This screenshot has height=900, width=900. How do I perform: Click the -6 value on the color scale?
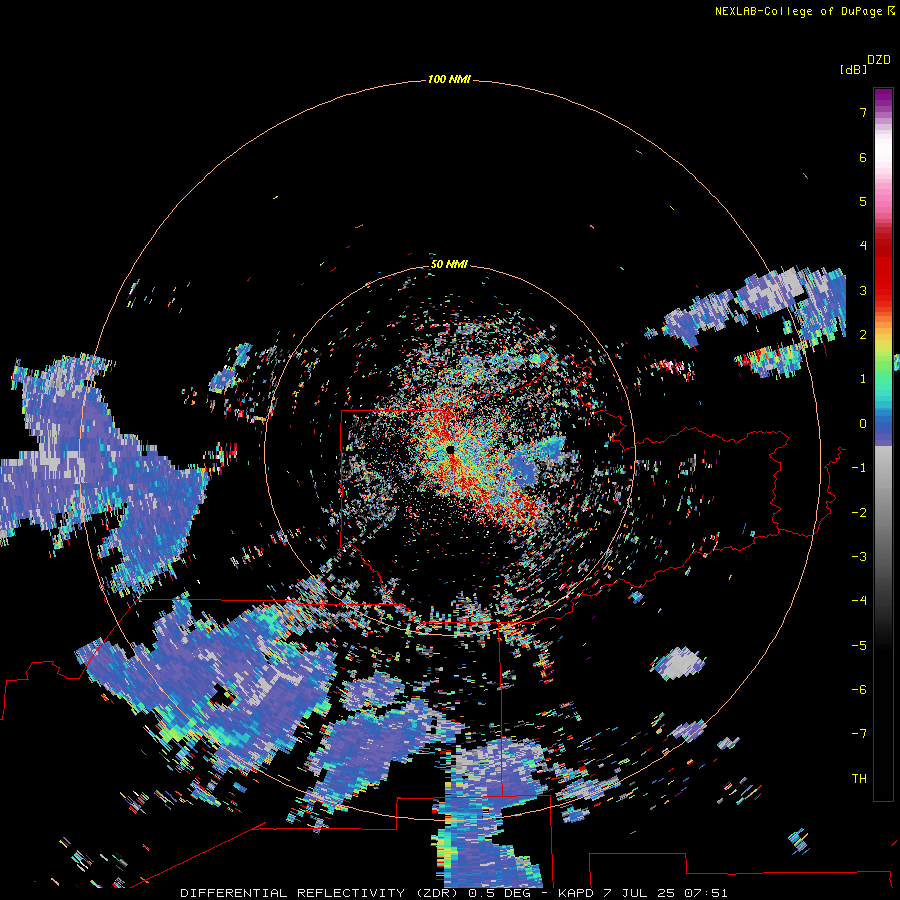coord(859,690)
